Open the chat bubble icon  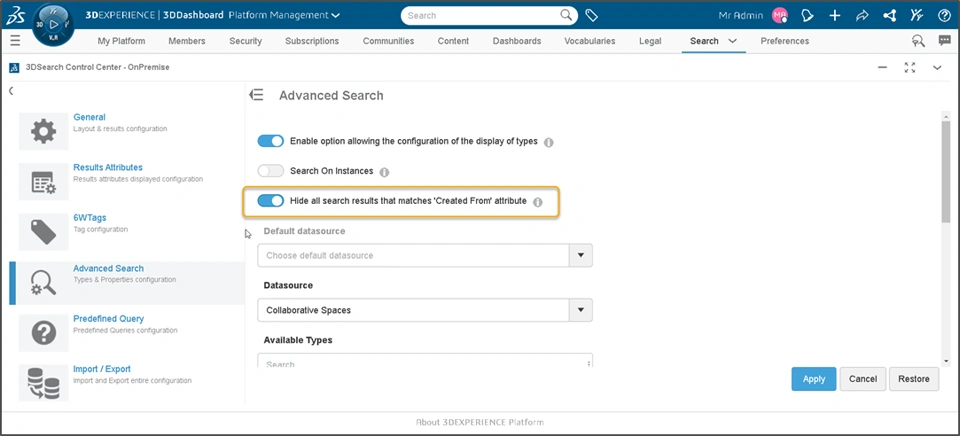pyautogui.click(x=944, y=41)
